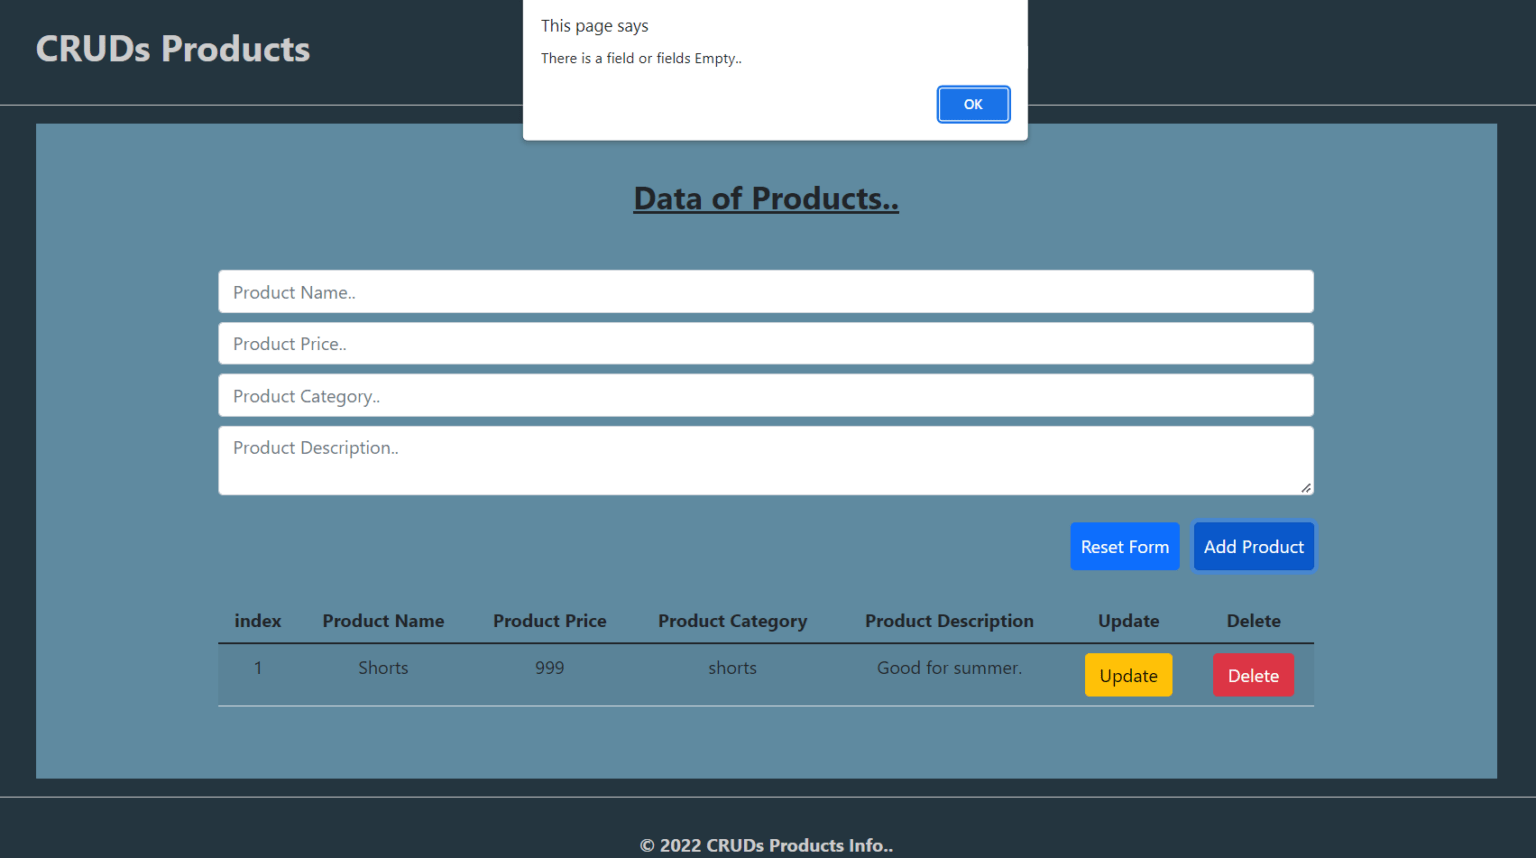Click the Data of Products heading
This screenshot has width=1536, height=858.
[766, 198]
